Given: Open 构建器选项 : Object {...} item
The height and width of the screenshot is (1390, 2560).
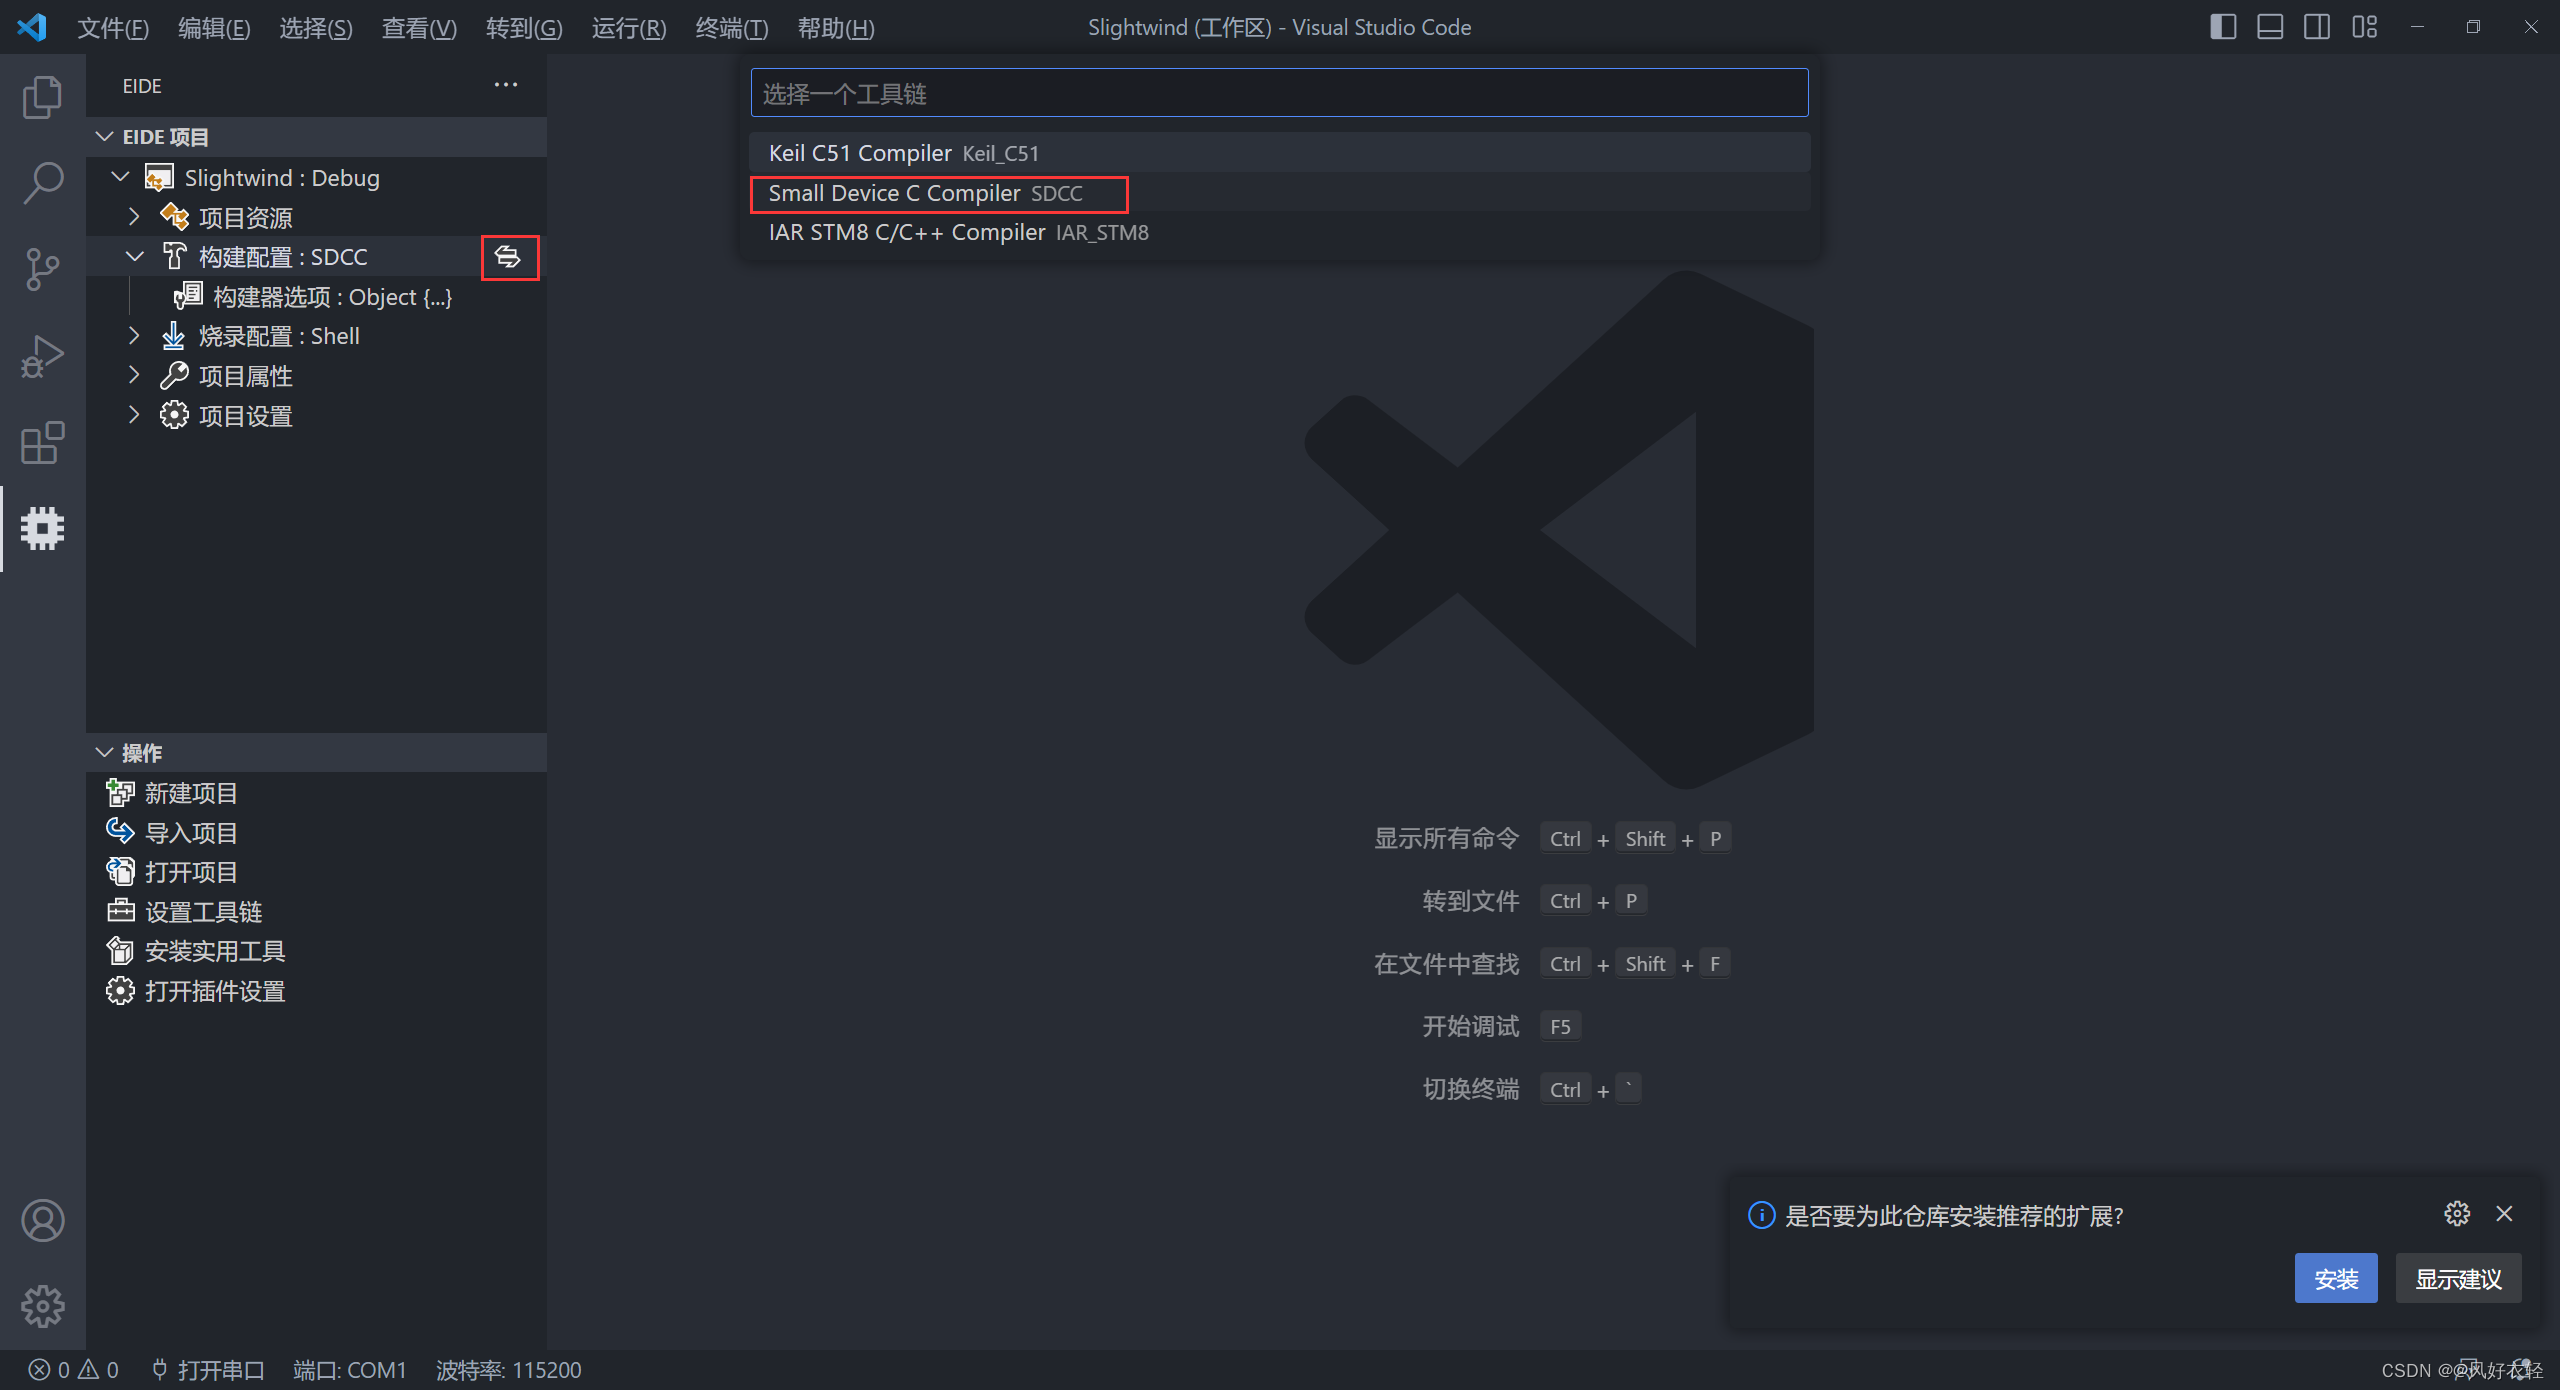Looking at the screenshot, I should point(316,297).
